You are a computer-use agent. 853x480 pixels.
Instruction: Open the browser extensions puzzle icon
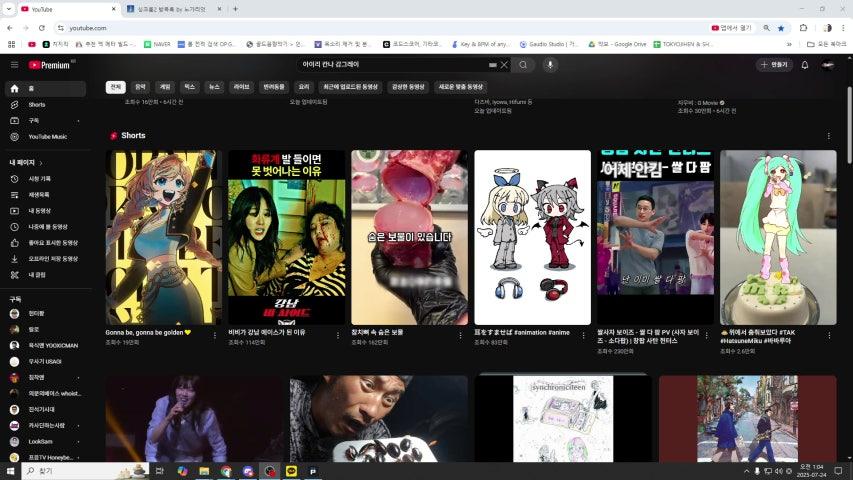803,28
